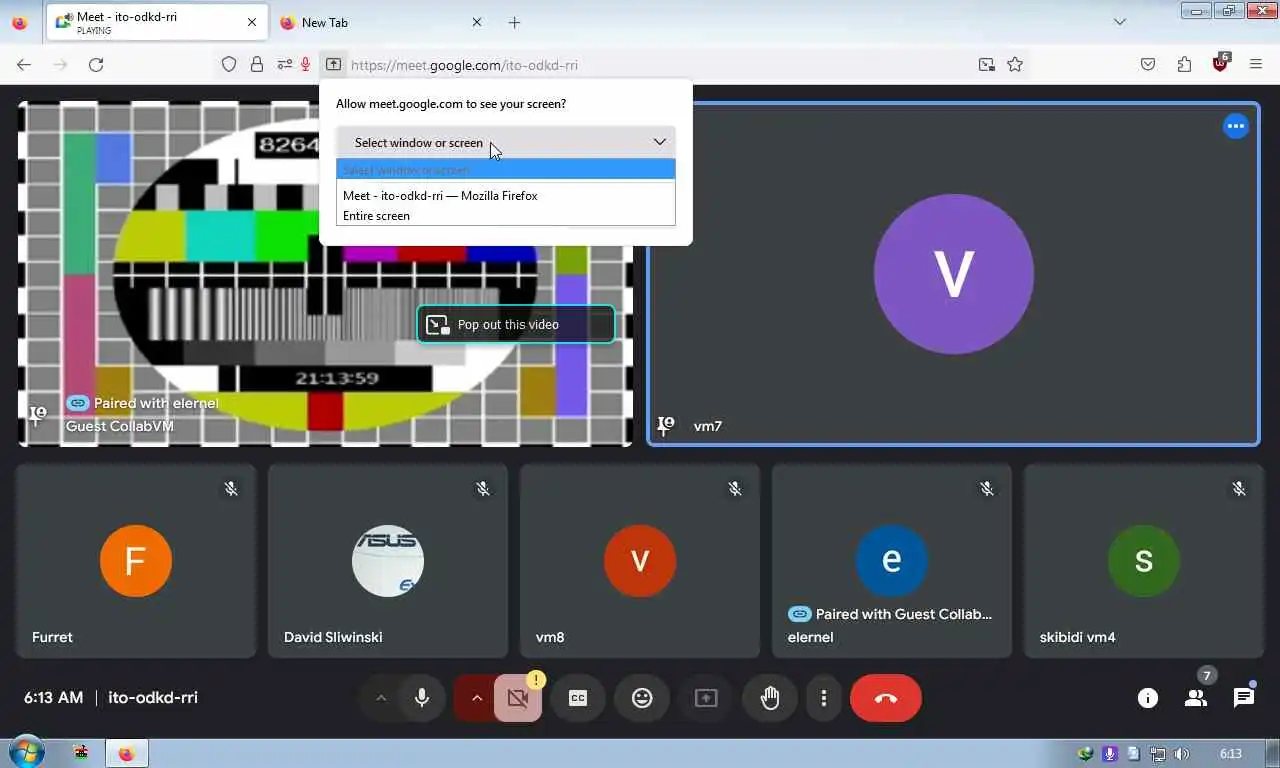This screenshot has width=1280, height=768.
Task: Click the permissions sliders icon in address bar
Action: (x=285, y=65)
